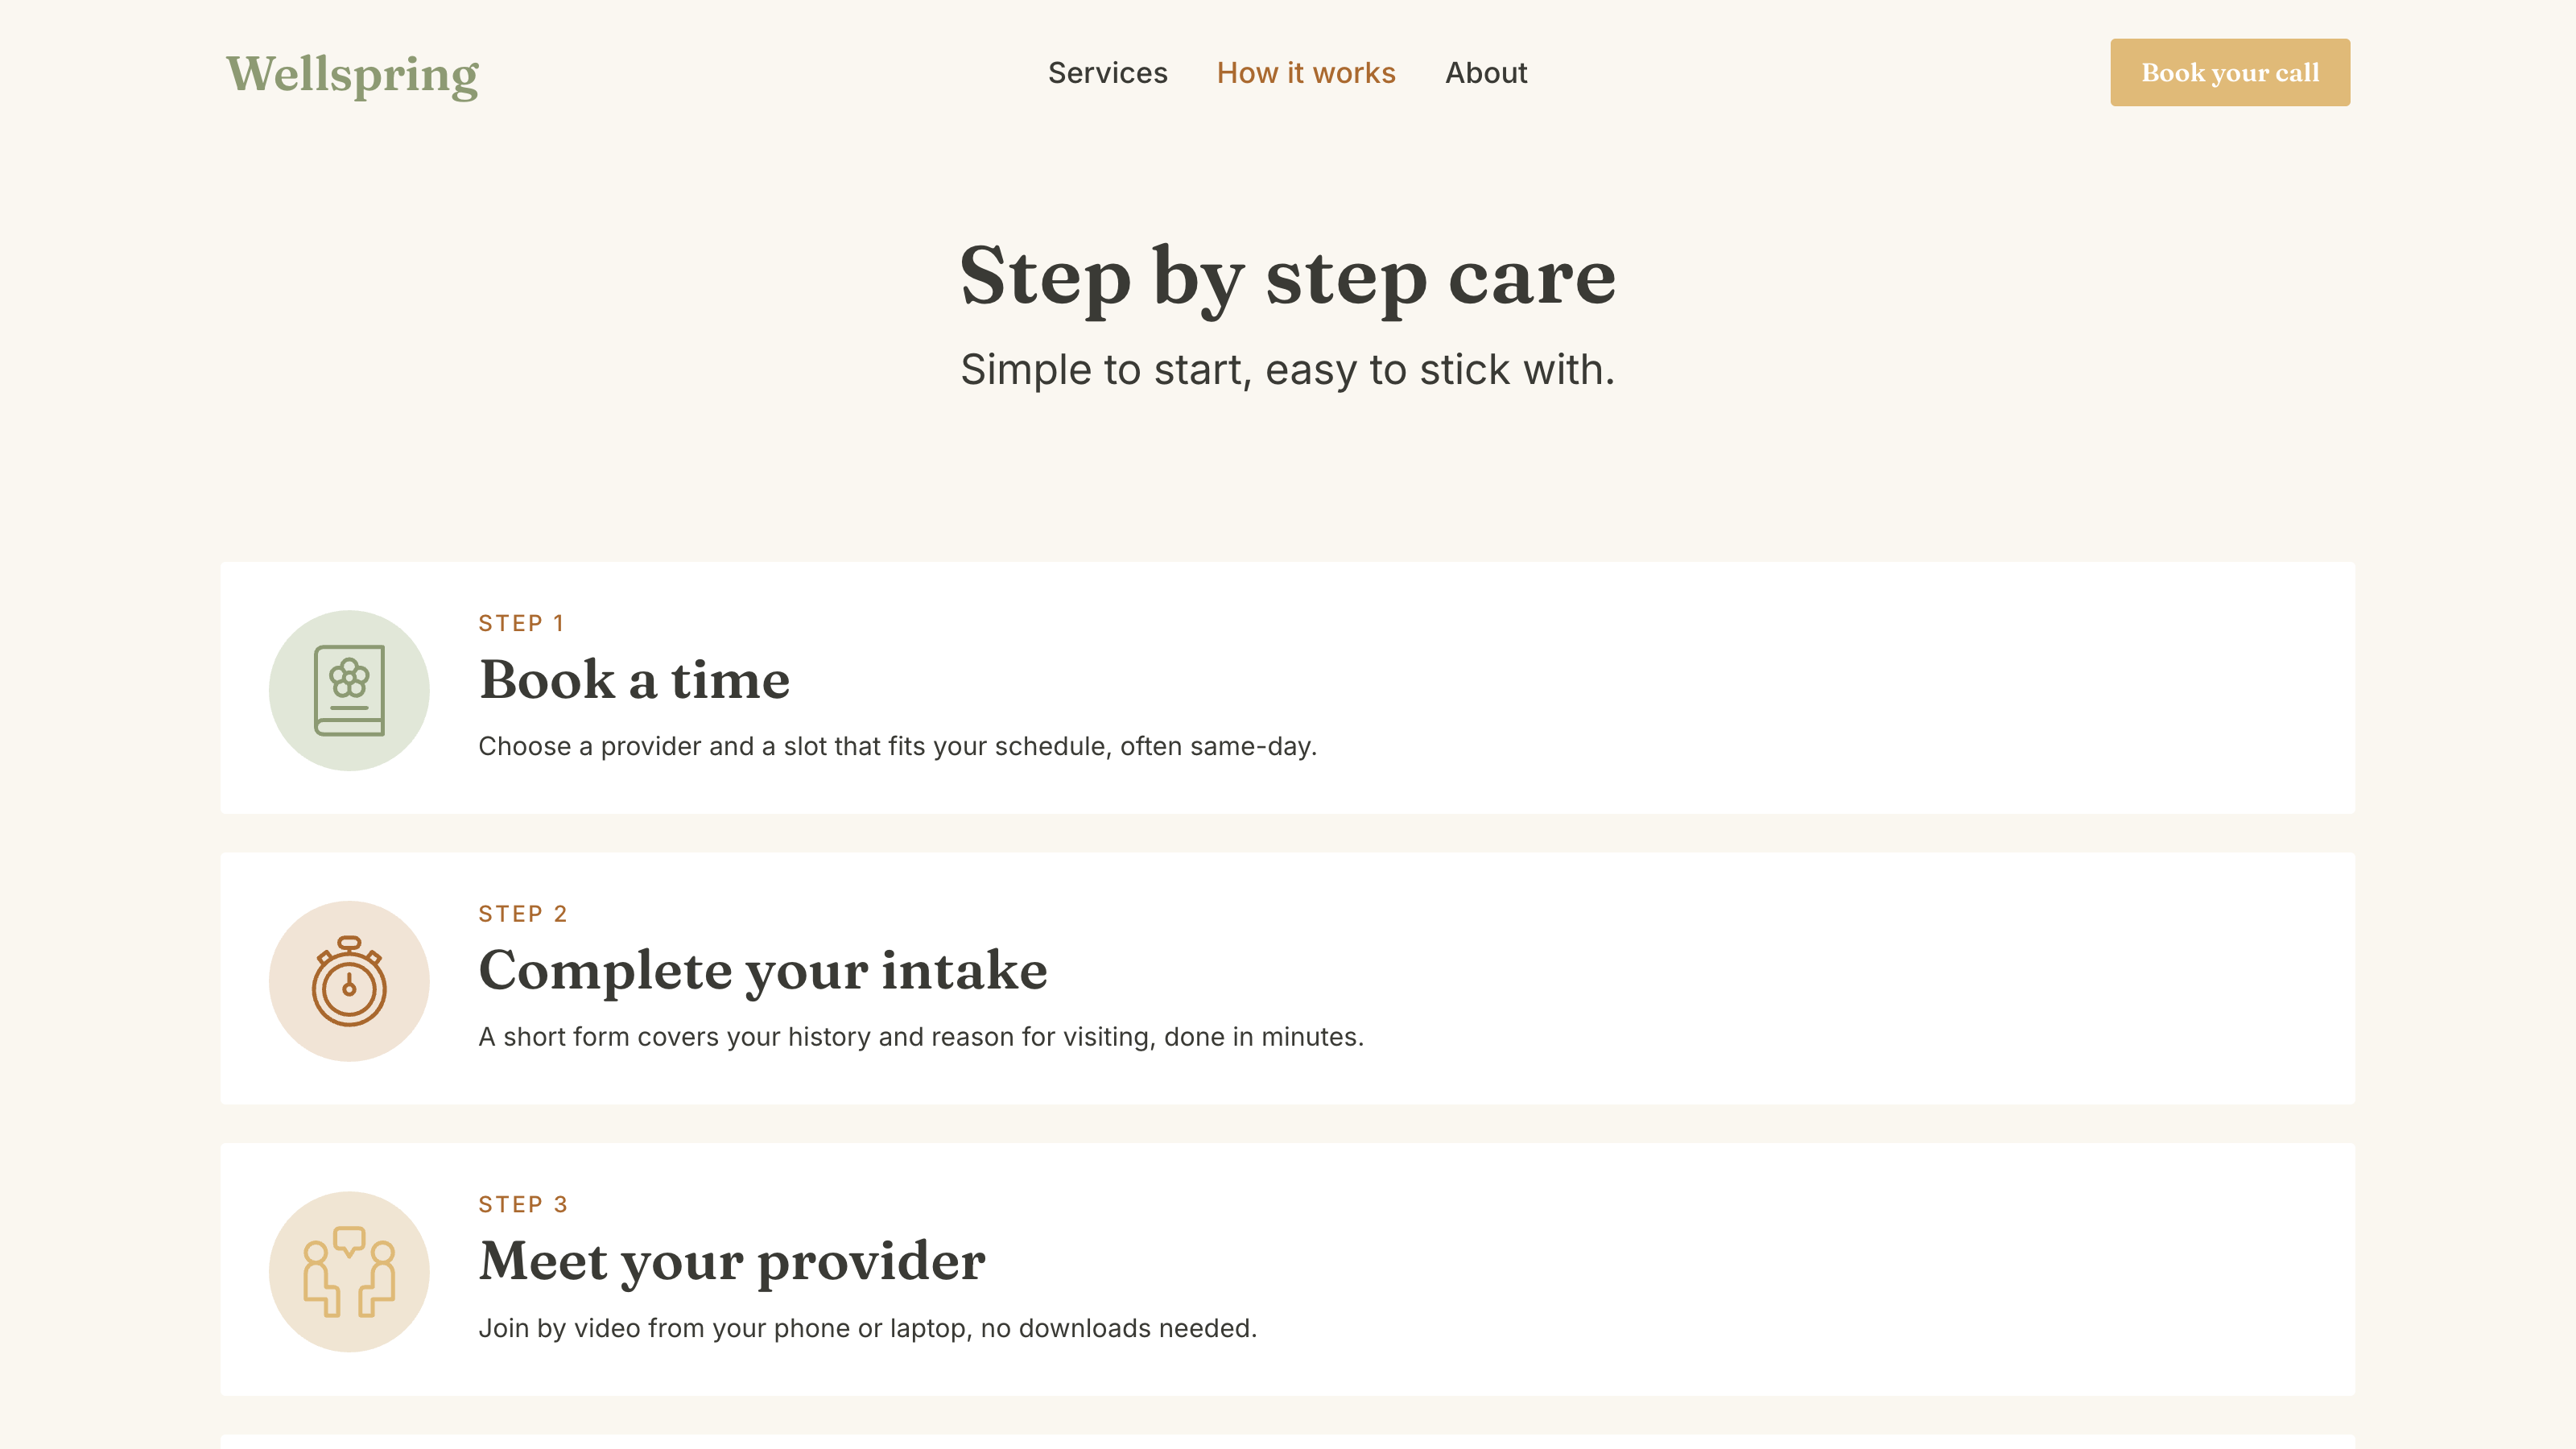Click the Choose a provider description text

point(897,746)
